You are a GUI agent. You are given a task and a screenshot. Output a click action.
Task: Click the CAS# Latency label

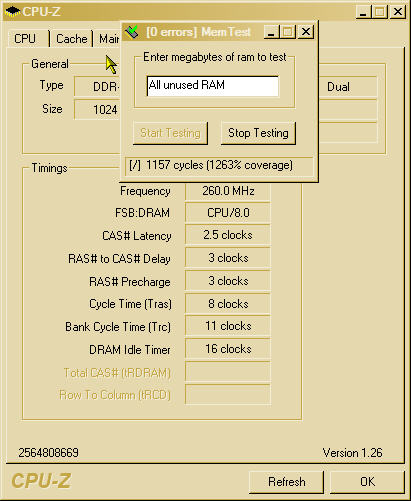pyautogui.click(x=137, y=236)
